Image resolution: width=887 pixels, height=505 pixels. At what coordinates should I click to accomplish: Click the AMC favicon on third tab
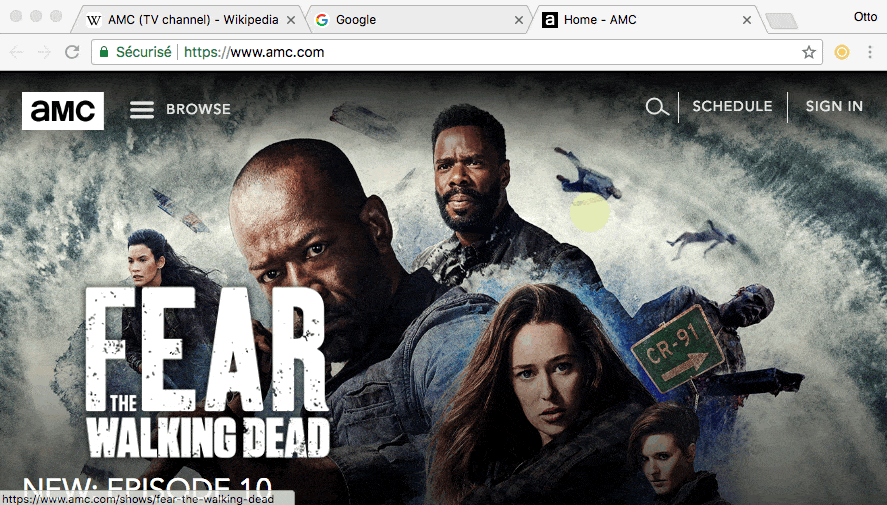point(550,20)
